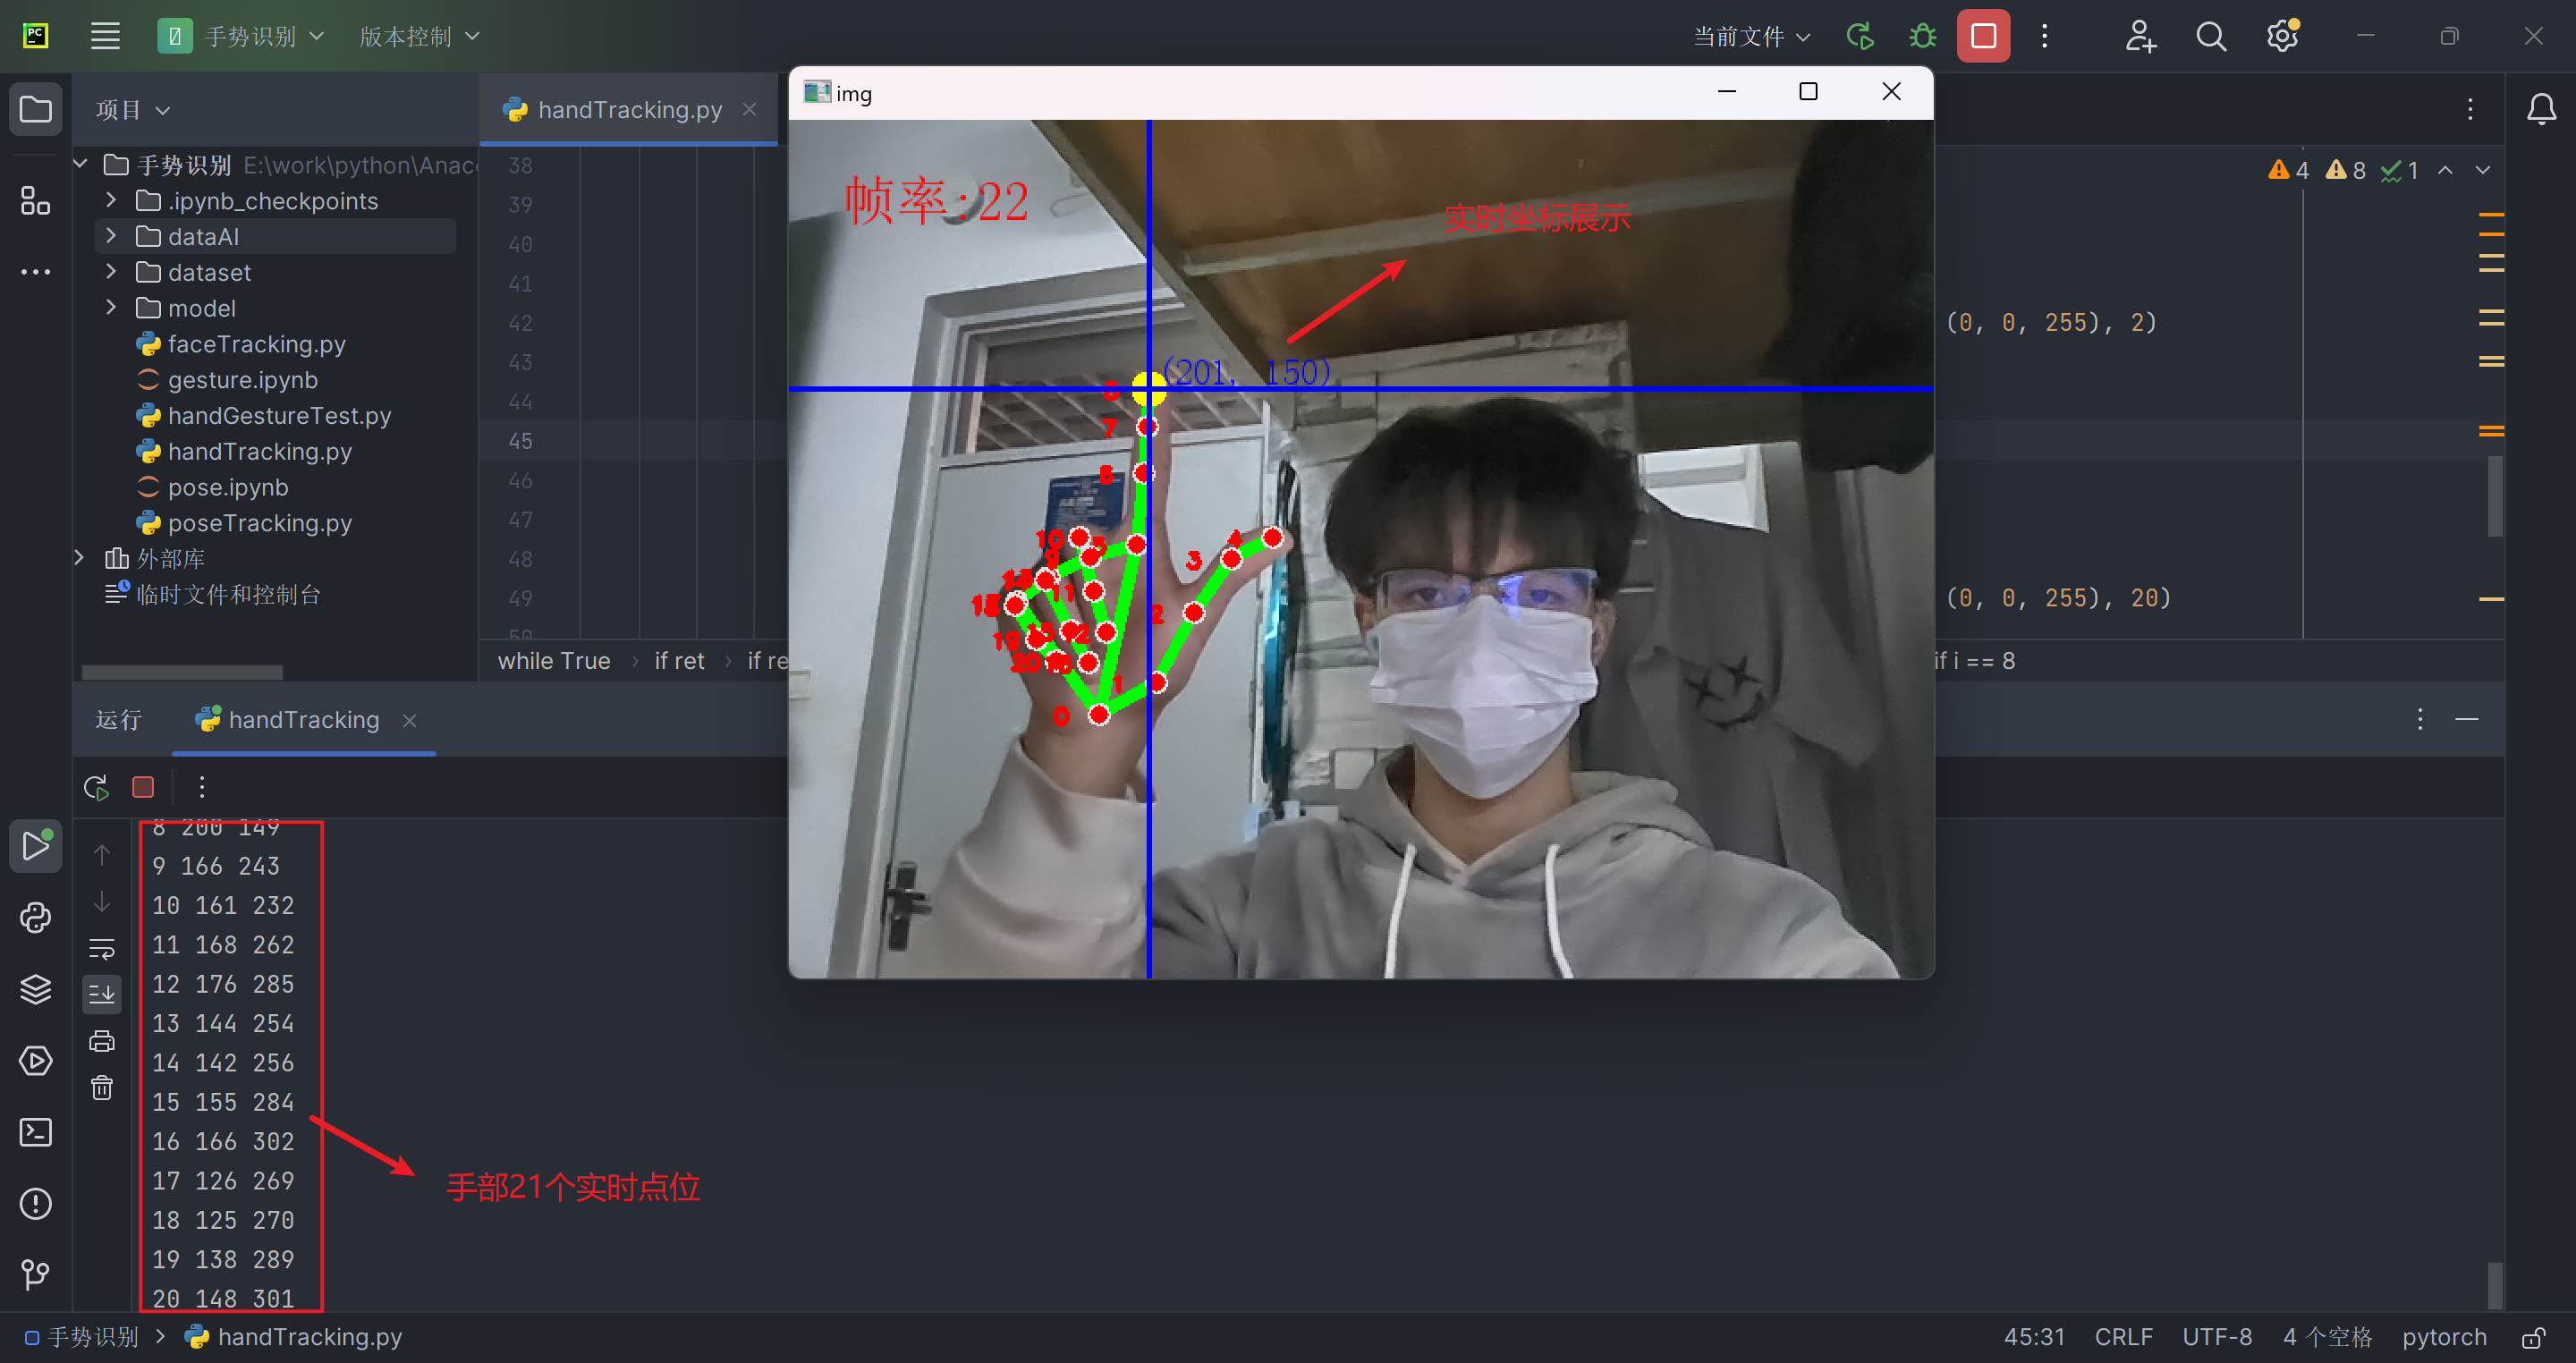2576x1363 pixels.
Task: Open the 版本控制 dropdown menu
Action: tap(419, 36)
